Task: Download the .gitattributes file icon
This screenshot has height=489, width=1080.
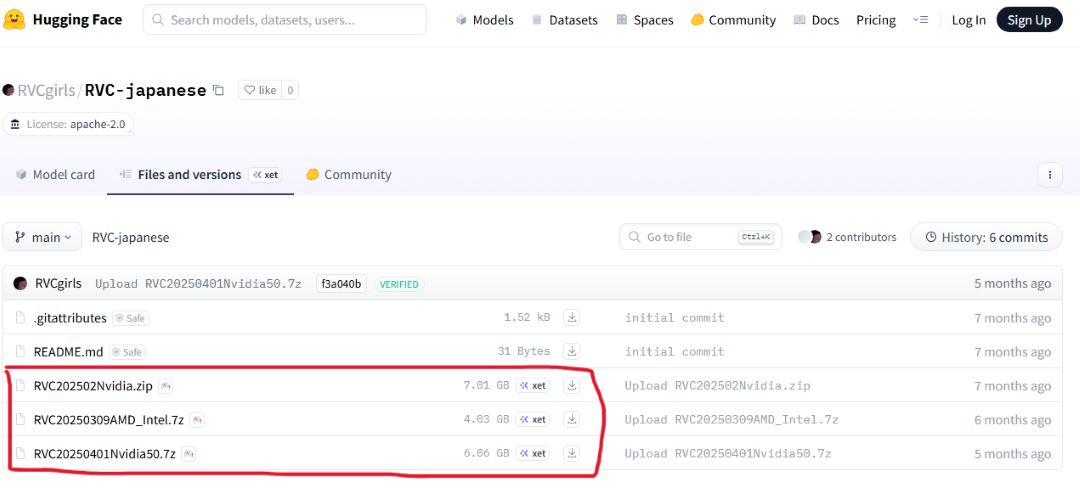Action: tap(571, 318)
